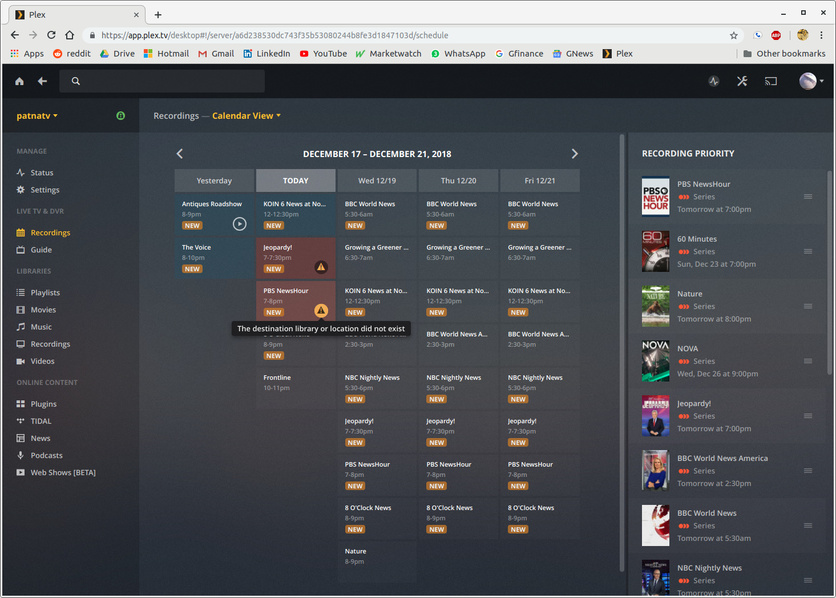Screen dimensions: 836x598
Task: Select the TODAY column tab
Action: click(296, 181)
